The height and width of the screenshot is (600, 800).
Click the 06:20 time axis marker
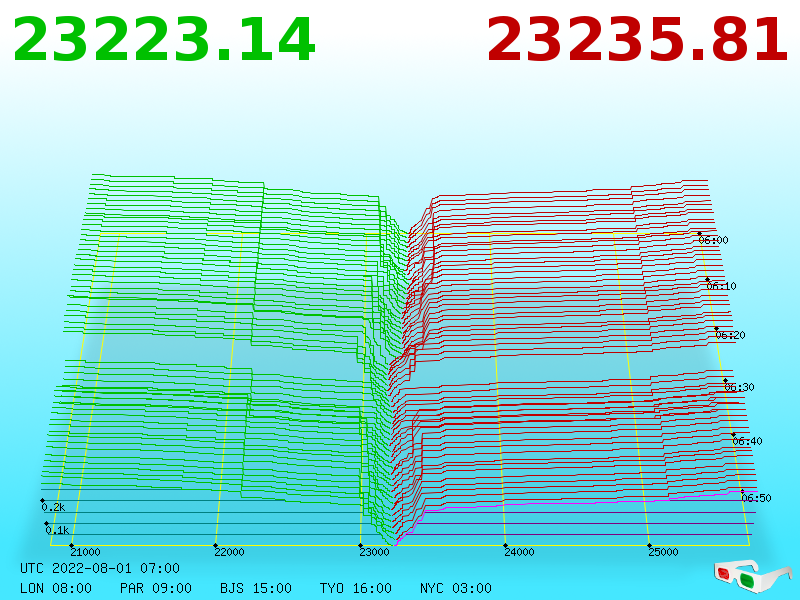click(730, 335)
